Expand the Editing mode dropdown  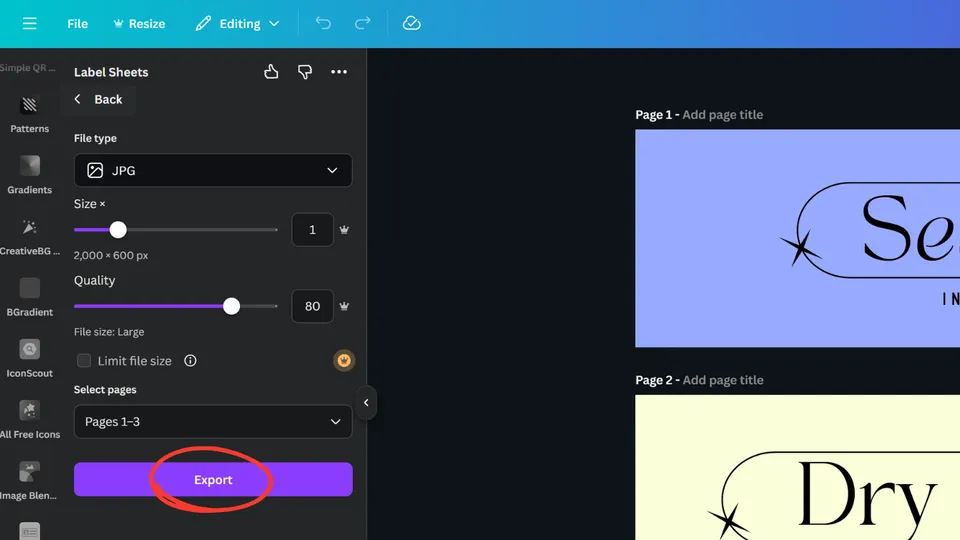pos(238,23)
